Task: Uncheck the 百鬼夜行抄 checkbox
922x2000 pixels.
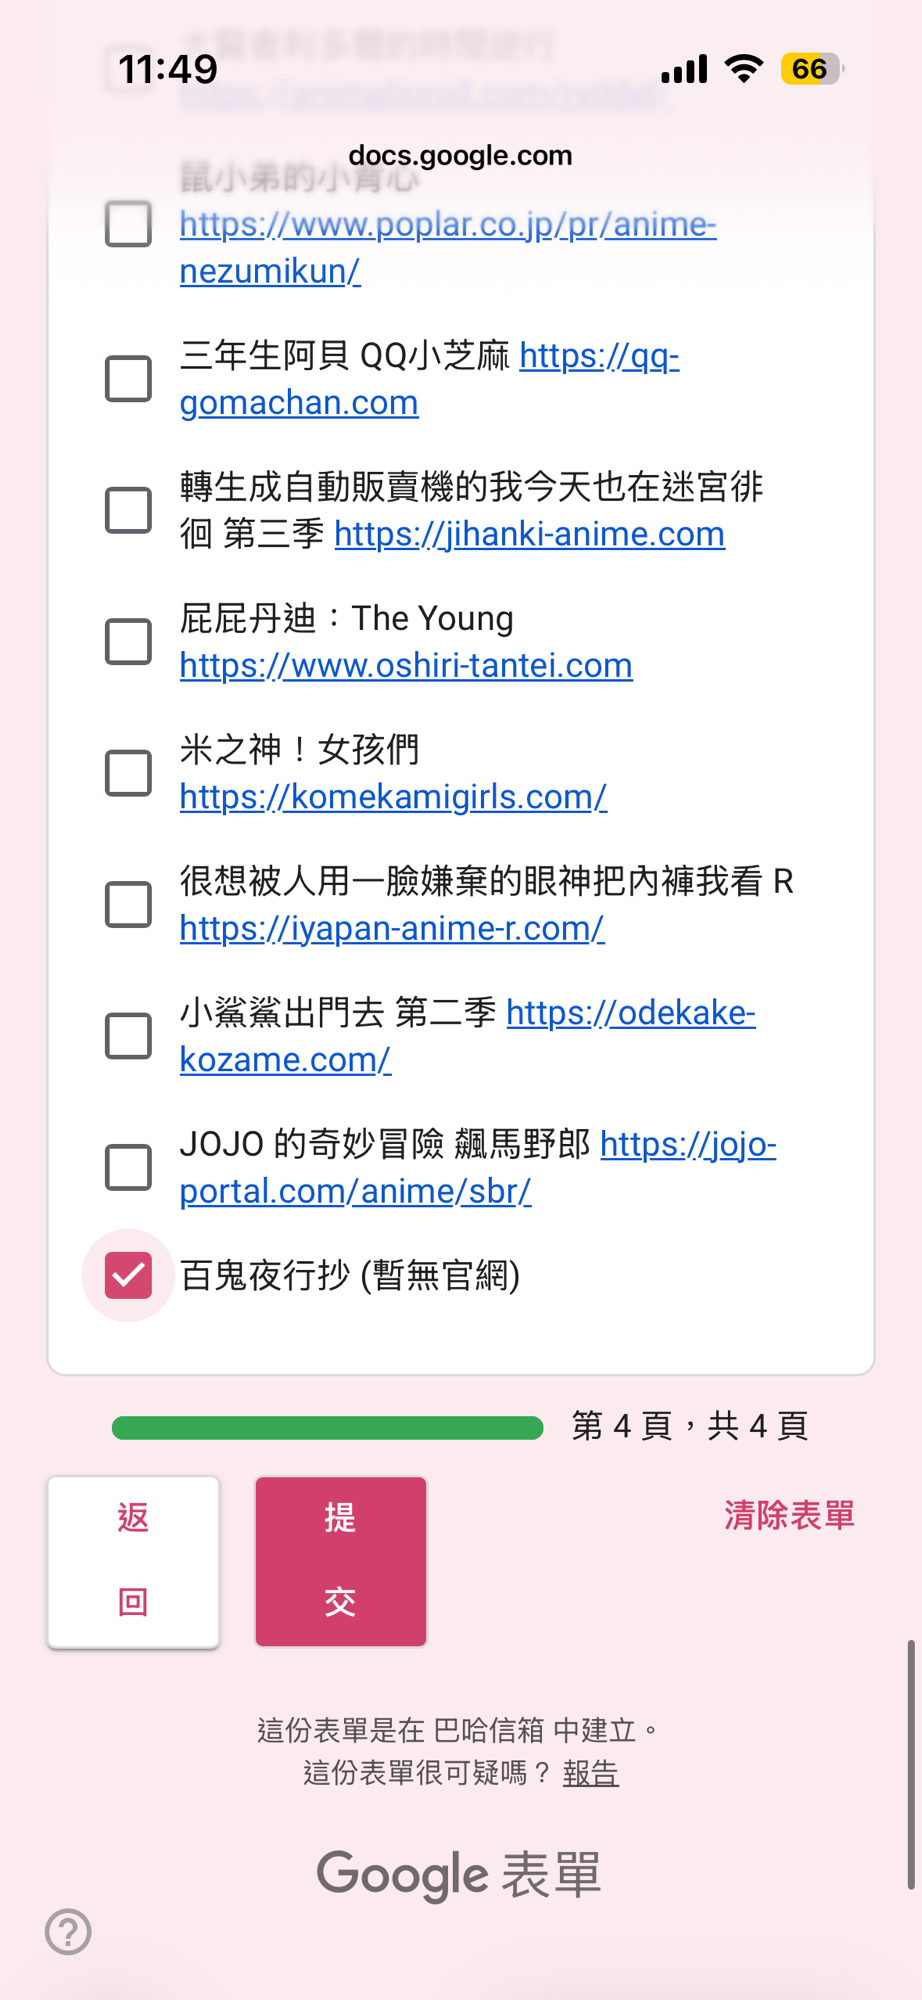Action: [x=129, y=1275]
